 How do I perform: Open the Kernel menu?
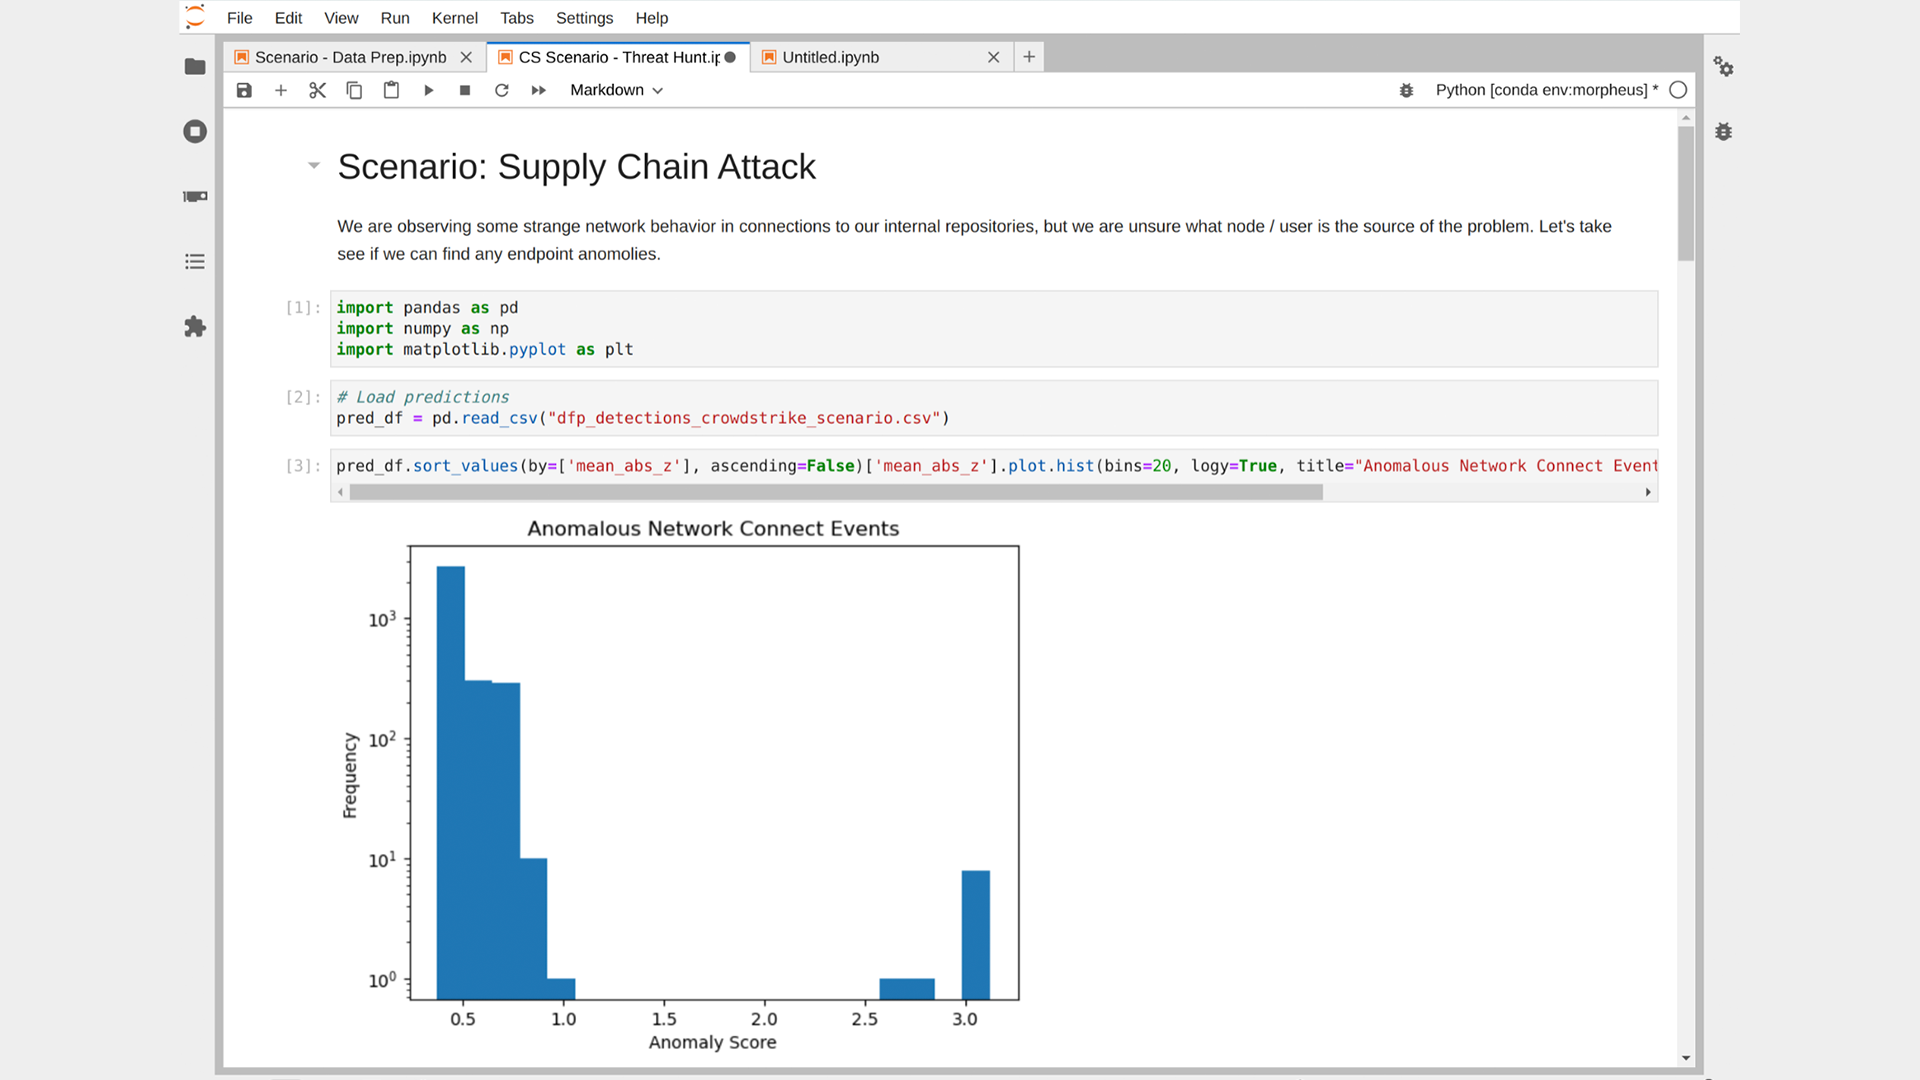pos(454,18)
